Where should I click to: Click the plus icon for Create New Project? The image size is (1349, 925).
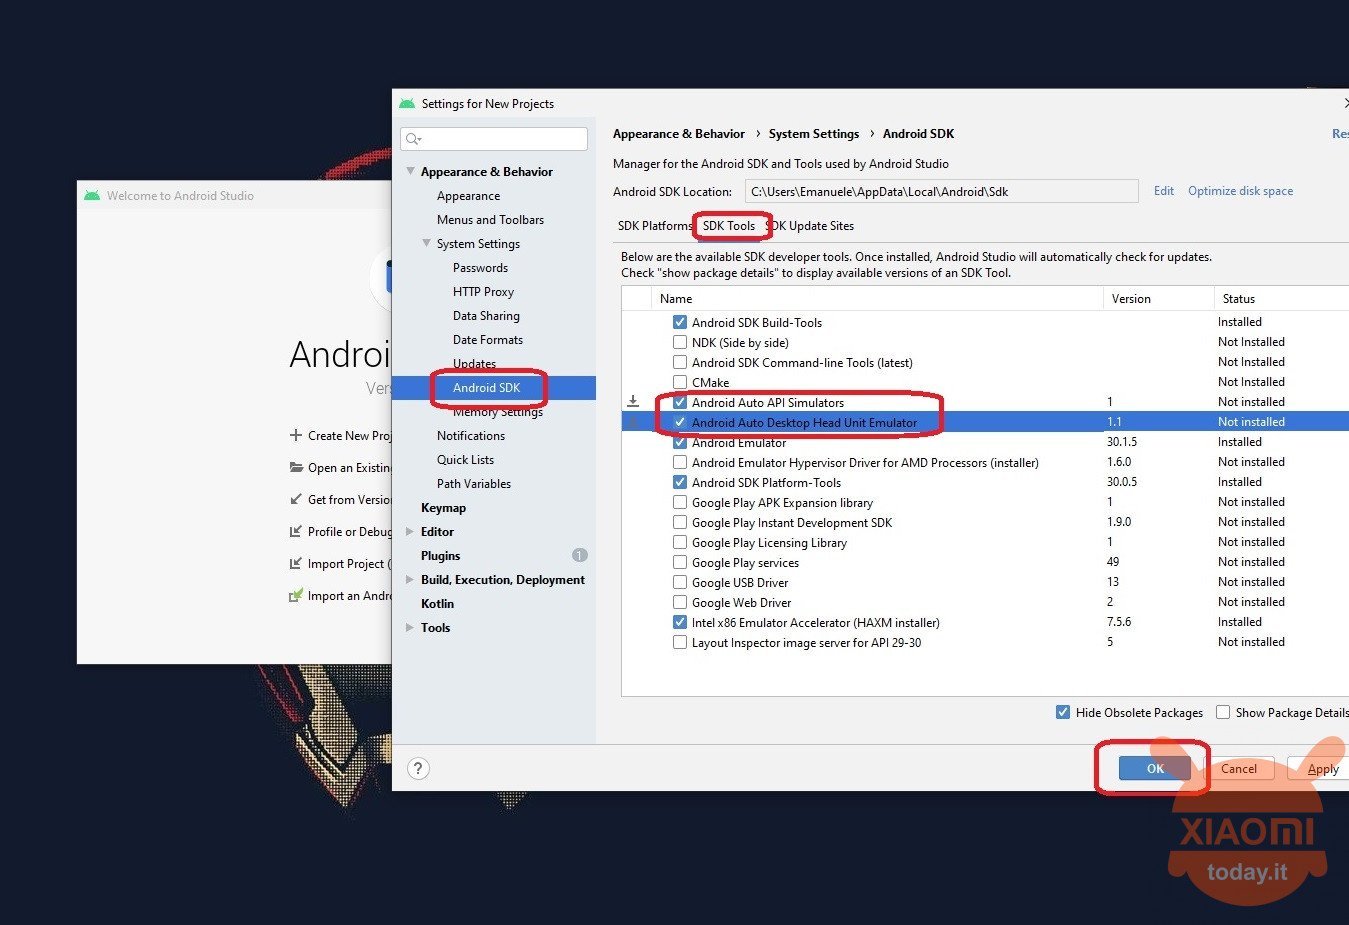[295, 435]
